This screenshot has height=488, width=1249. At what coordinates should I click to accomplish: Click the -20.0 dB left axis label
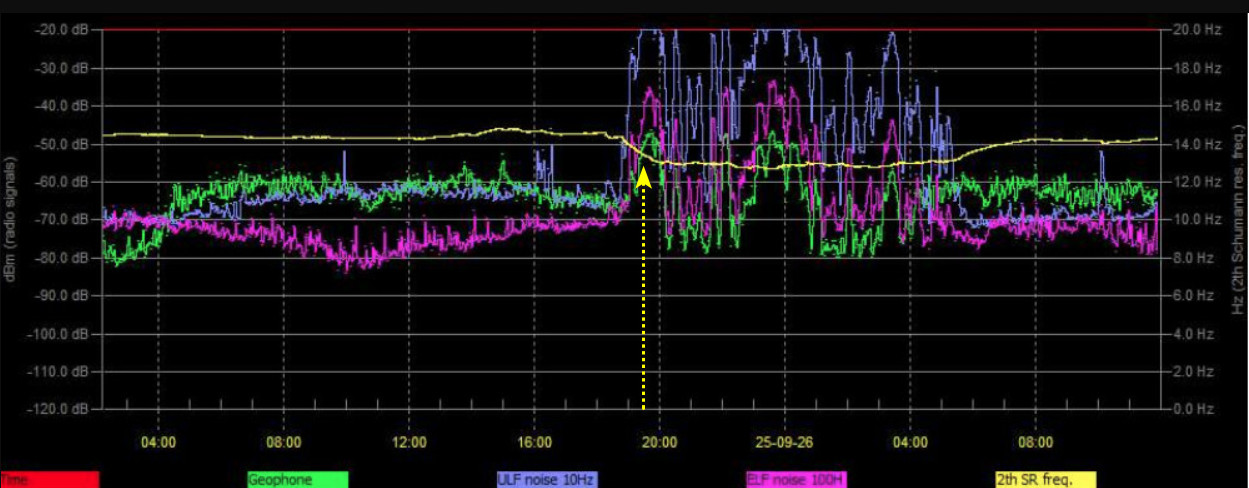(63, 30)
